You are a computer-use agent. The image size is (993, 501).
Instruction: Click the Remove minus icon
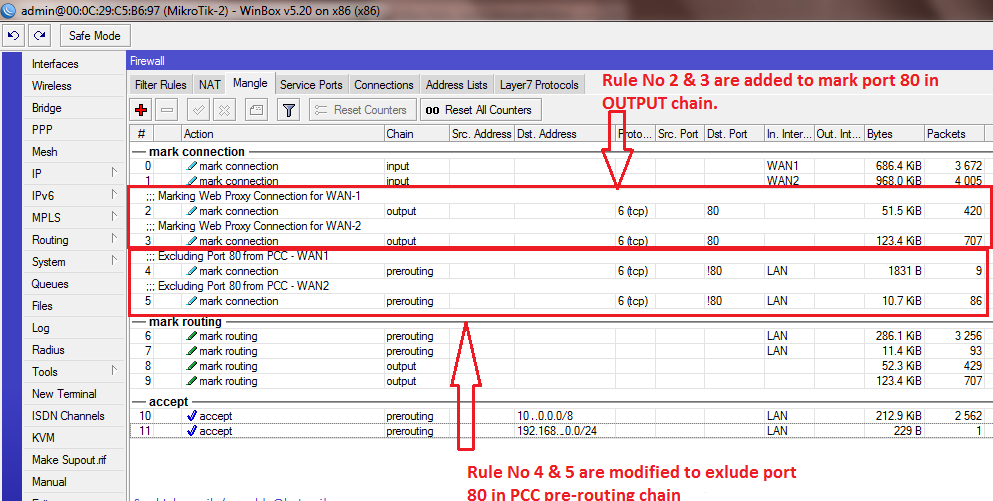[167, 110]
